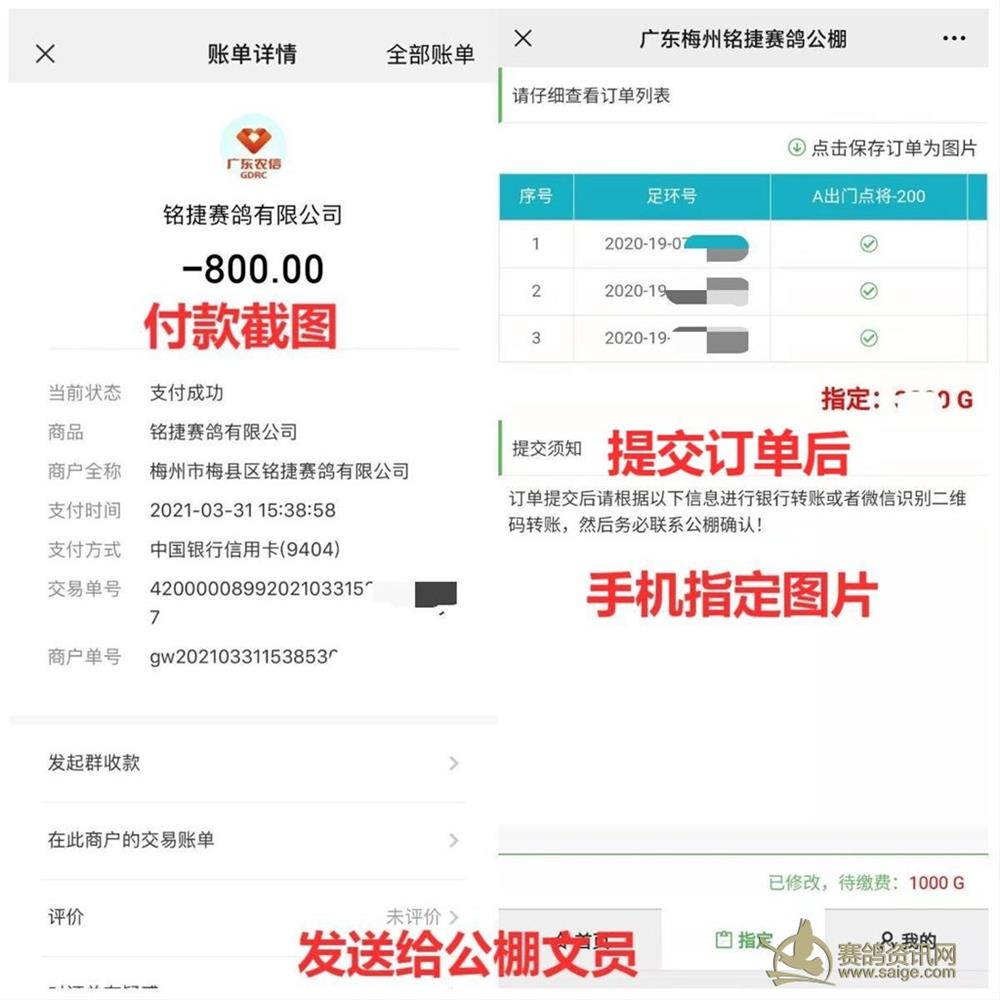Select the merchant order number starting gw2021

point(244,656)
